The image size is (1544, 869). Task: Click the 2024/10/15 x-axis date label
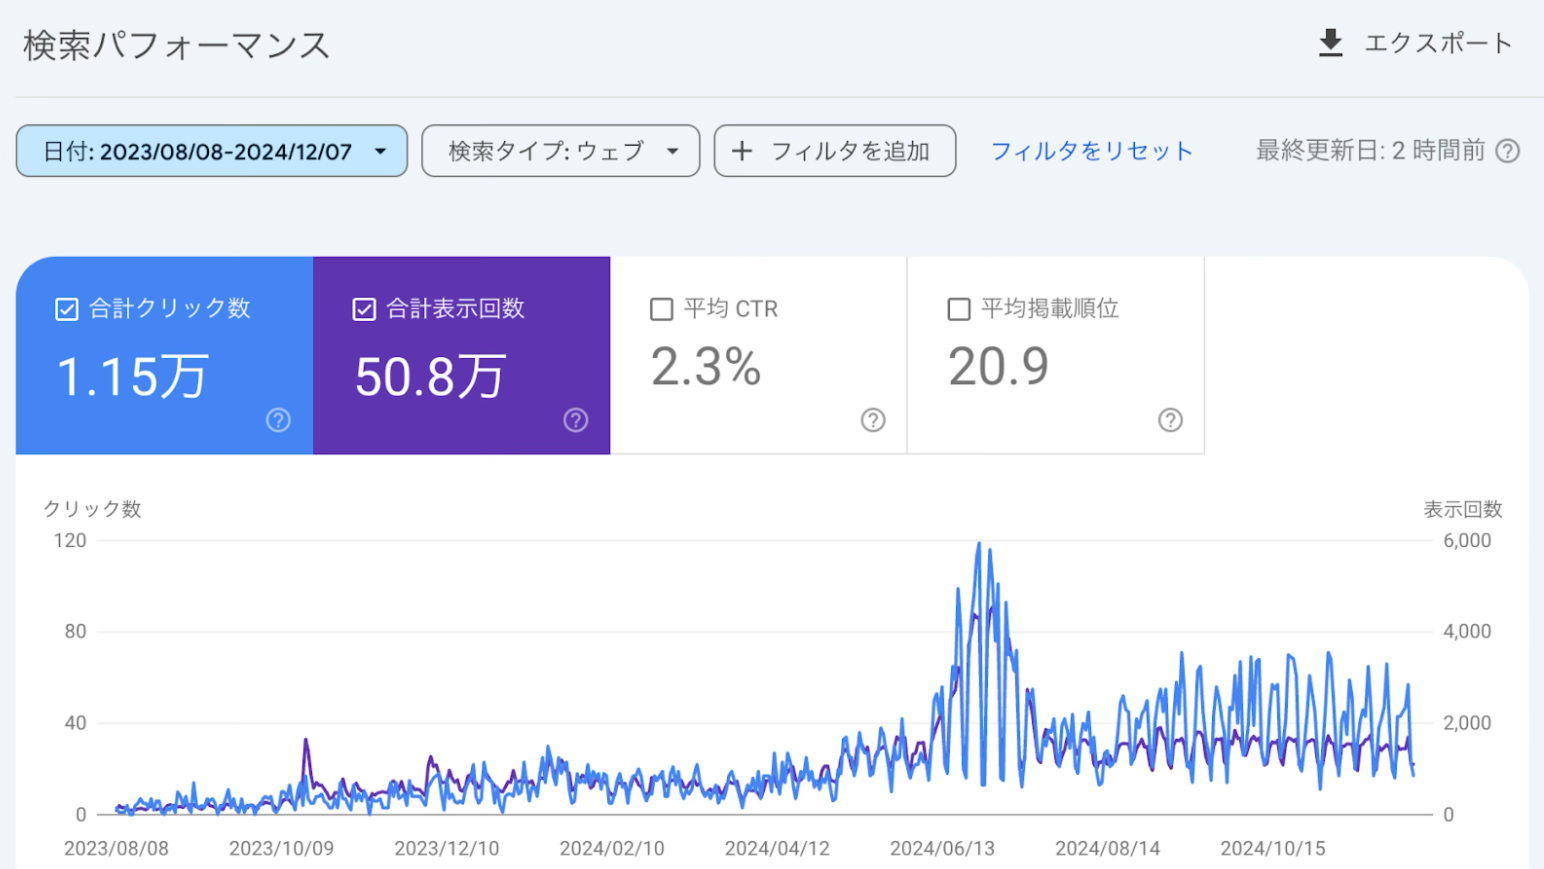(x=1272, y=848)
